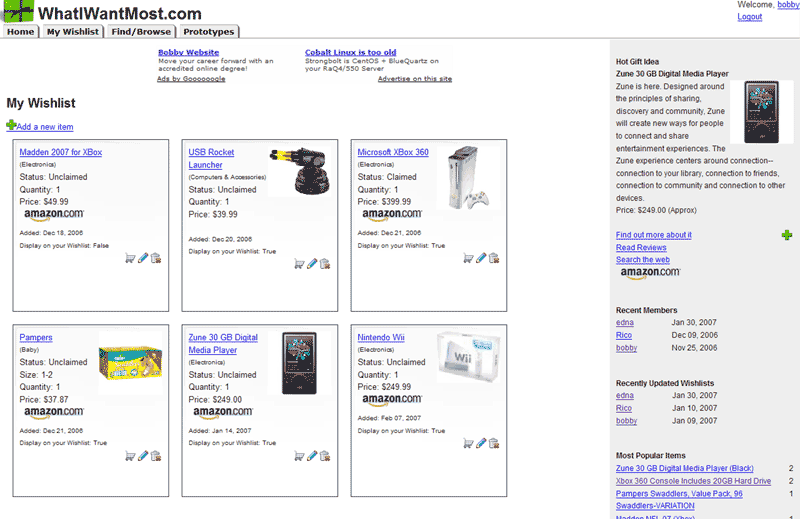Open Zune 30 GB (Black) popular item

click(x=684, y=468)
